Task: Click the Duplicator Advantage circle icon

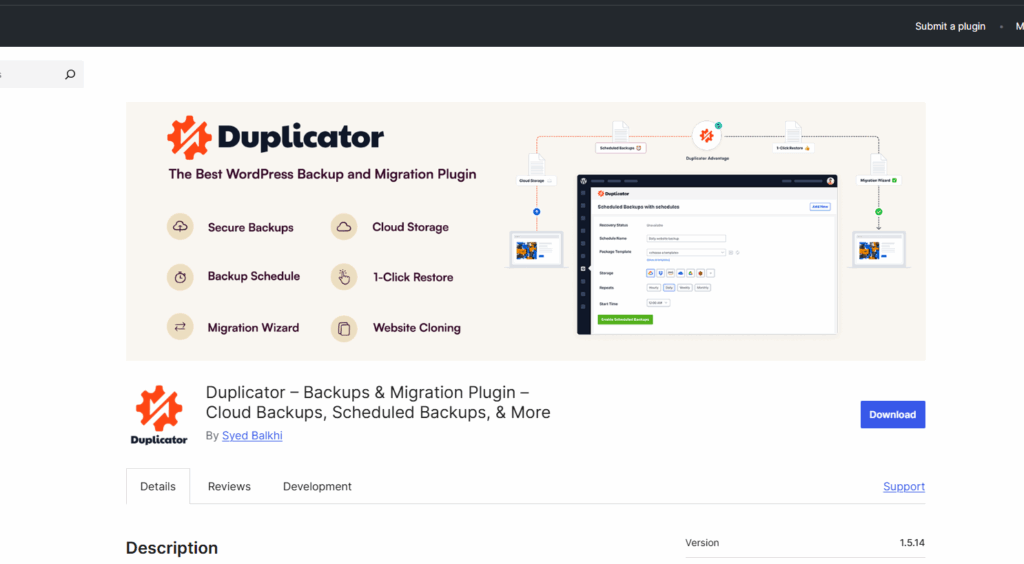Action: (x=707, y=134)
